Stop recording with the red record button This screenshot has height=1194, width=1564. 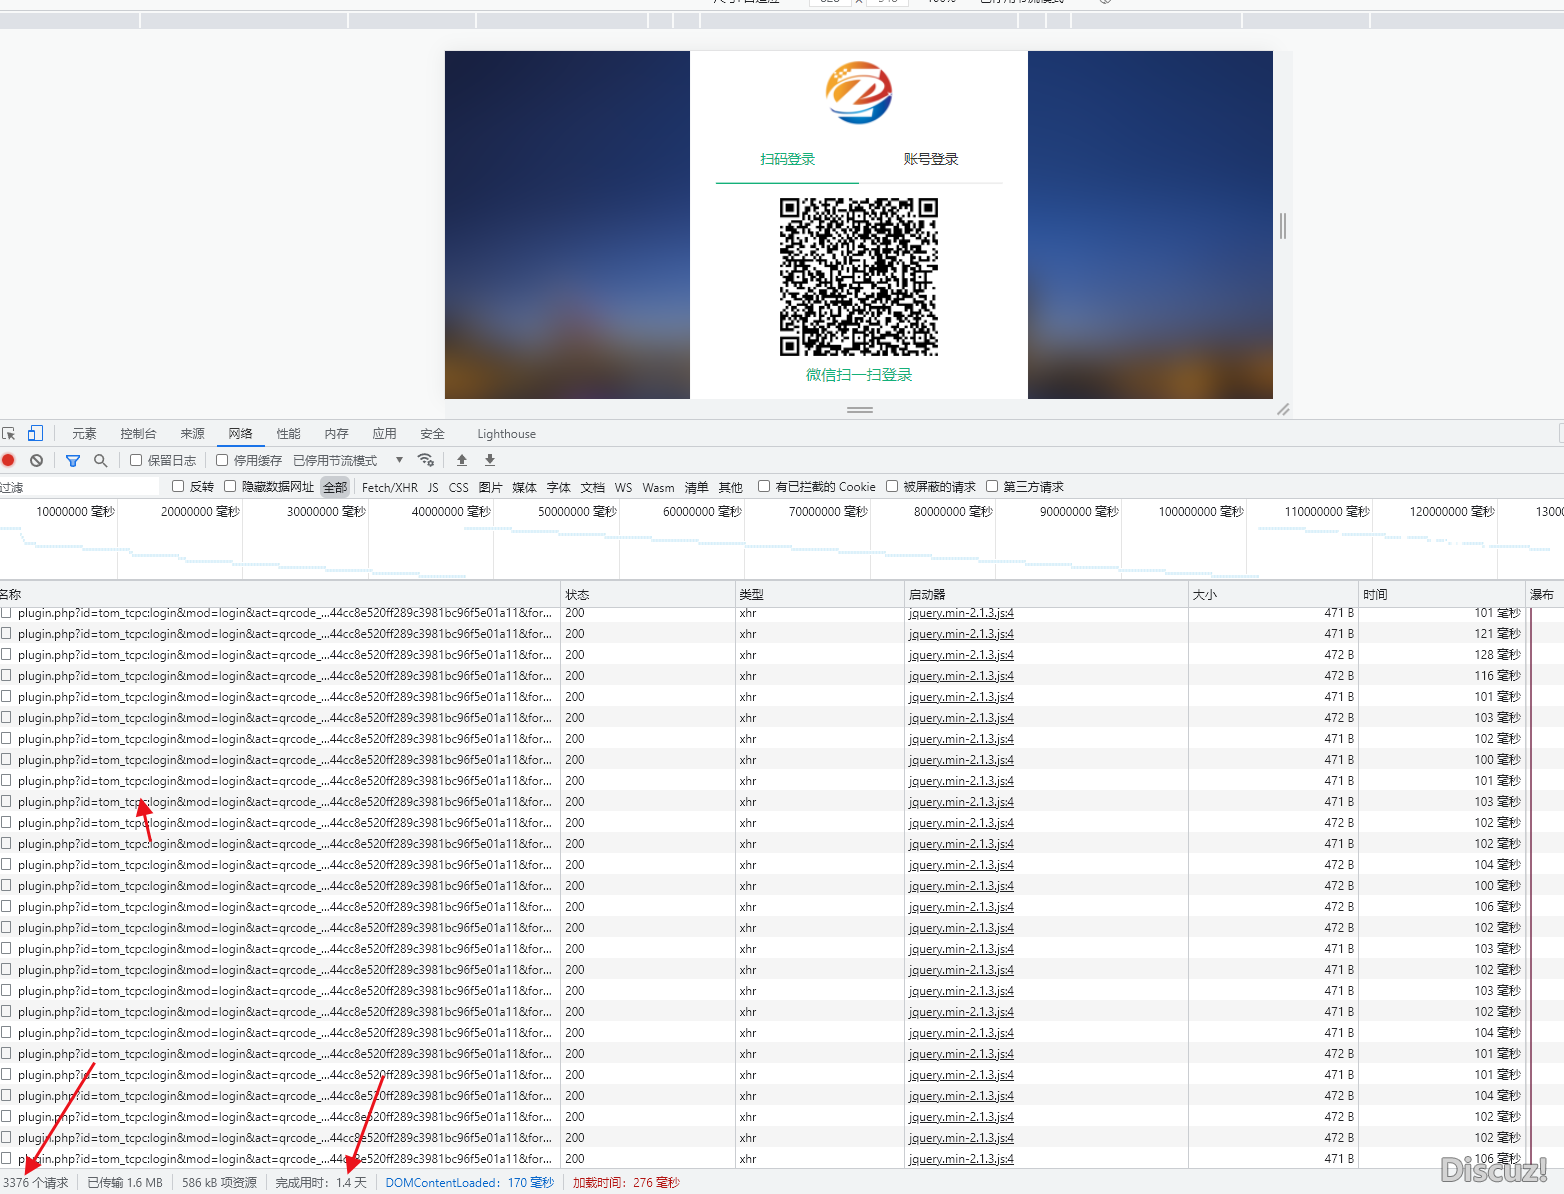(x=9, y=460)
